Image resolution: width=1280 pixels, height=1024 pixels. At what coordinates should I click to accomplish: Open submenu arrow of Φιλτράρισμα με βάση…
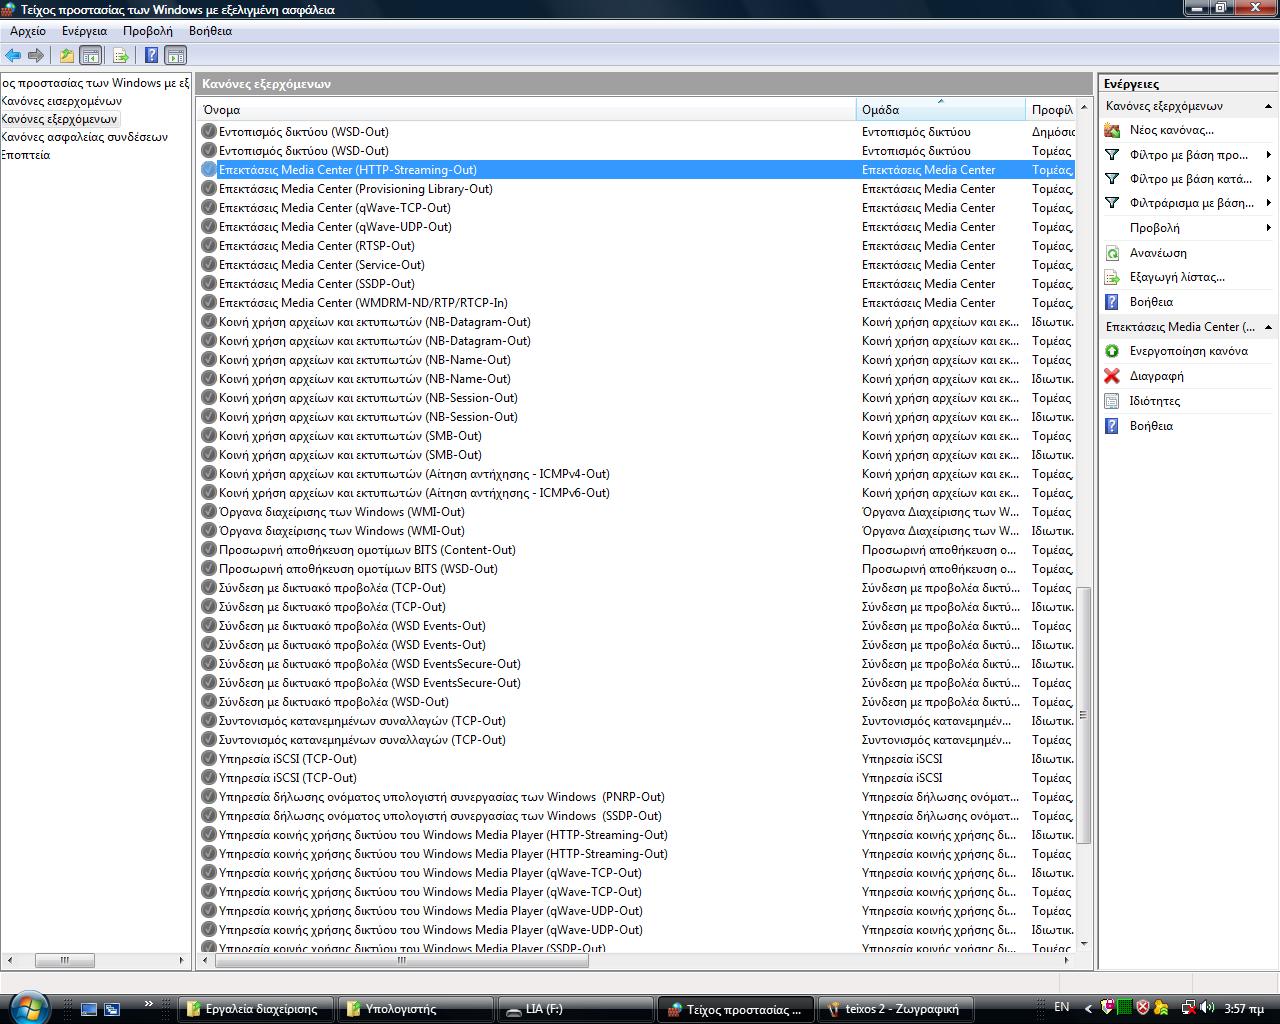pyautogui.click(x=1268, y=203)
